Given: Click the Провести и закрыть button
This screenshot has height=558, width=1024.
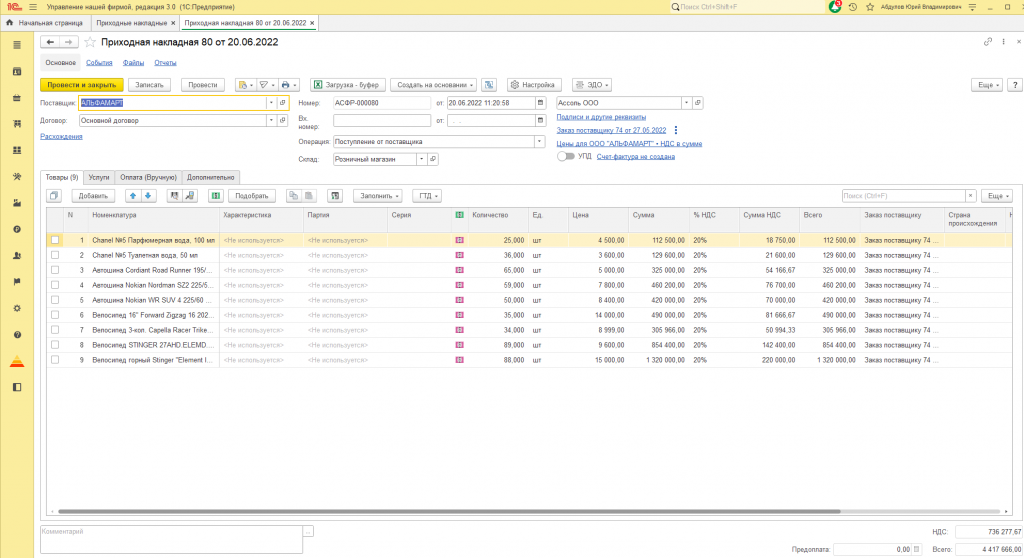Looking at the screenshot, I should [x=81, y=85].
